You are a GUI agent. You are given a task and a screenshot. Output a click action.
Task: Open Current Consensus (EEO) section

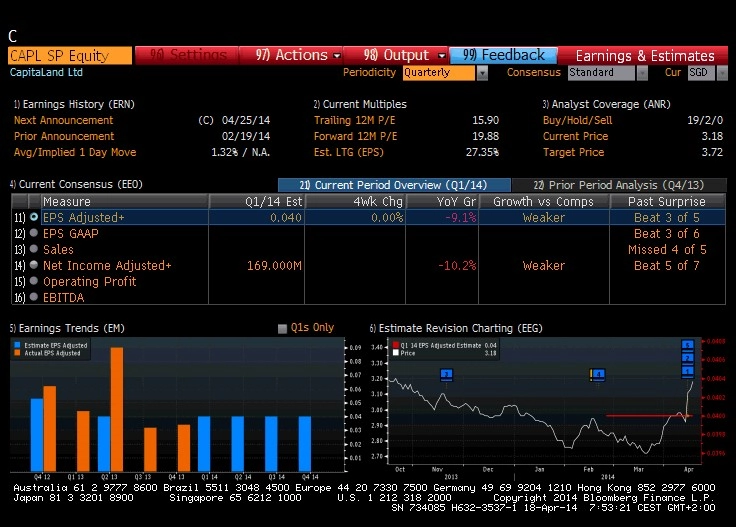(x=76, y=184)
